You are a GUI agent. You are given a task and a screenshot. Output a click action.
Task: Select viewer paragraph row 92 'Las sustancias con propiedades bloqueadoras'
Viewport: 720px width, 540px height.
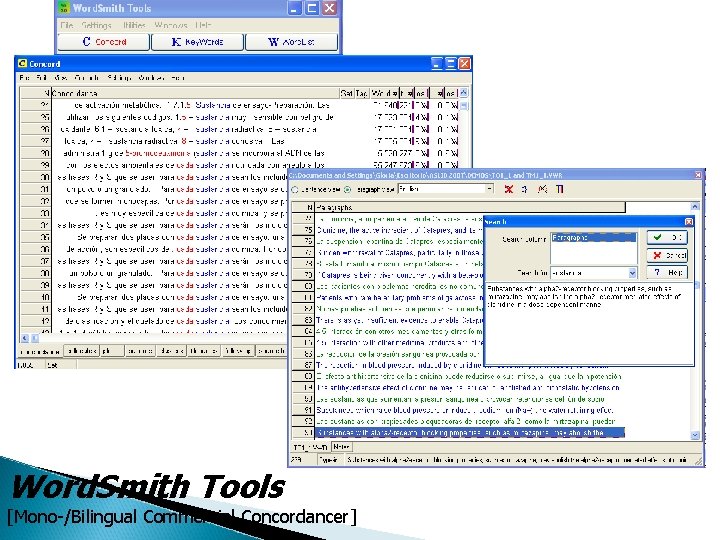tap(468, 421)
